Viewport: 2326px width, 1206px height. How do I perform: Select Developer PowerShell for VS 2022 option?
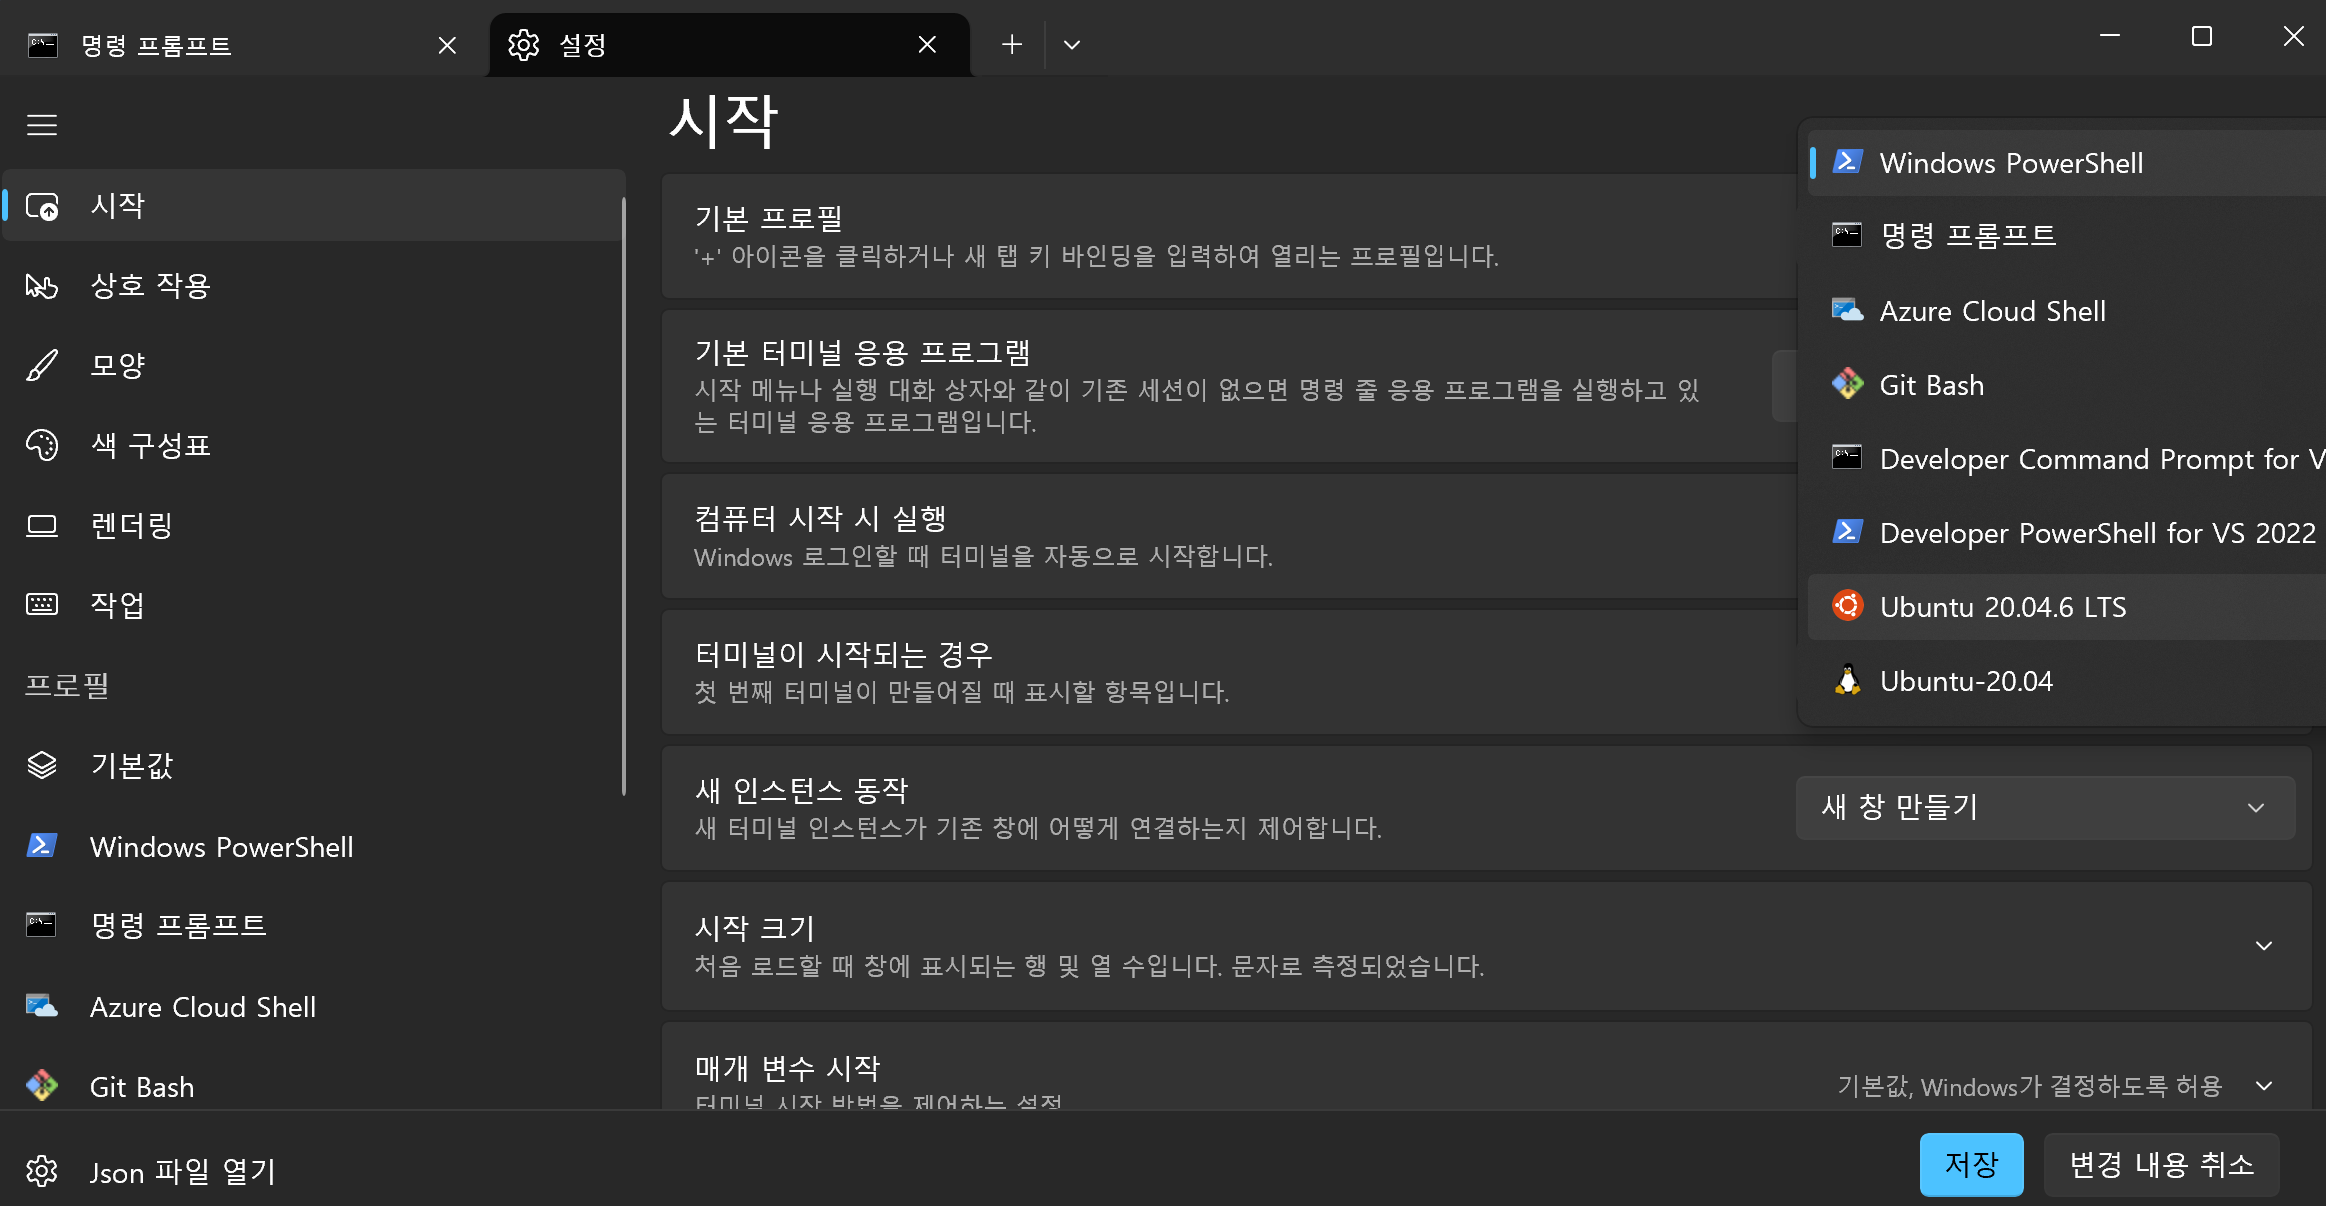[2066, 532]
